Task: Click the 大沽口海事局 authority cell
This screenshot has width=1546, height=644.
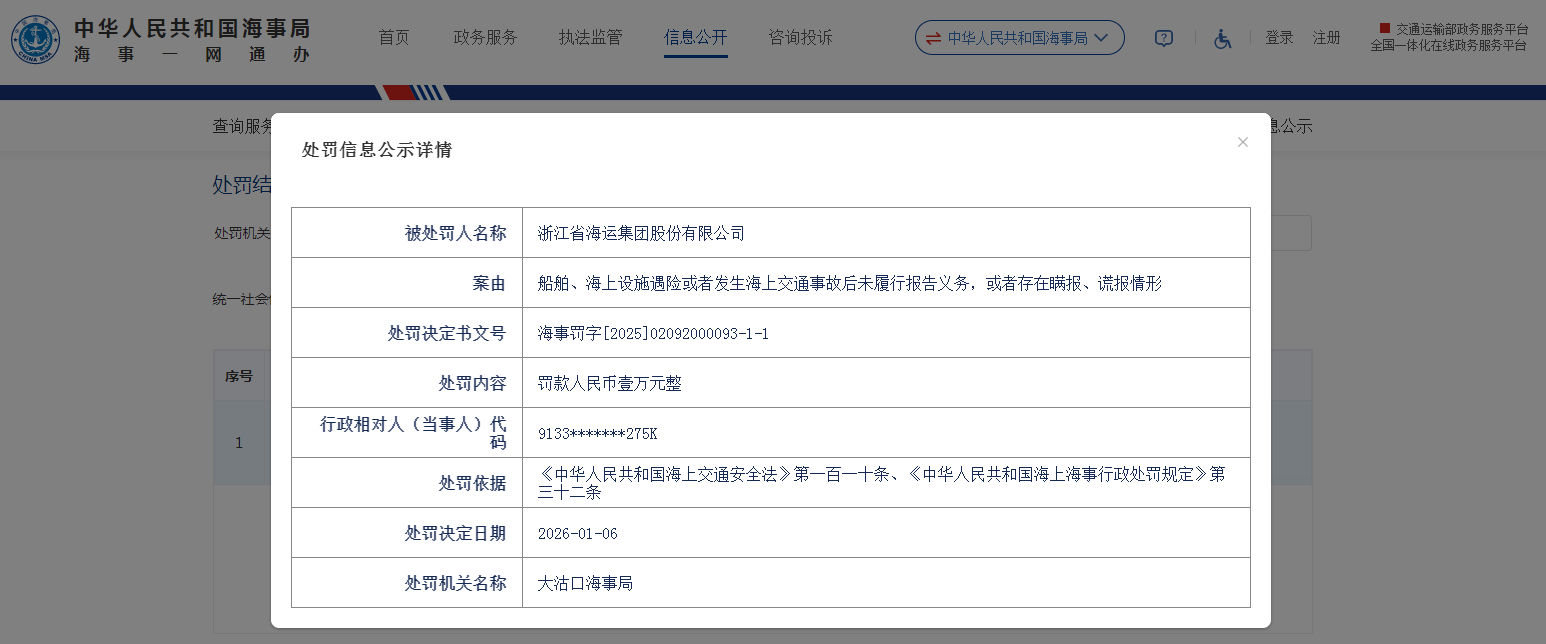Action: [585, 583]
